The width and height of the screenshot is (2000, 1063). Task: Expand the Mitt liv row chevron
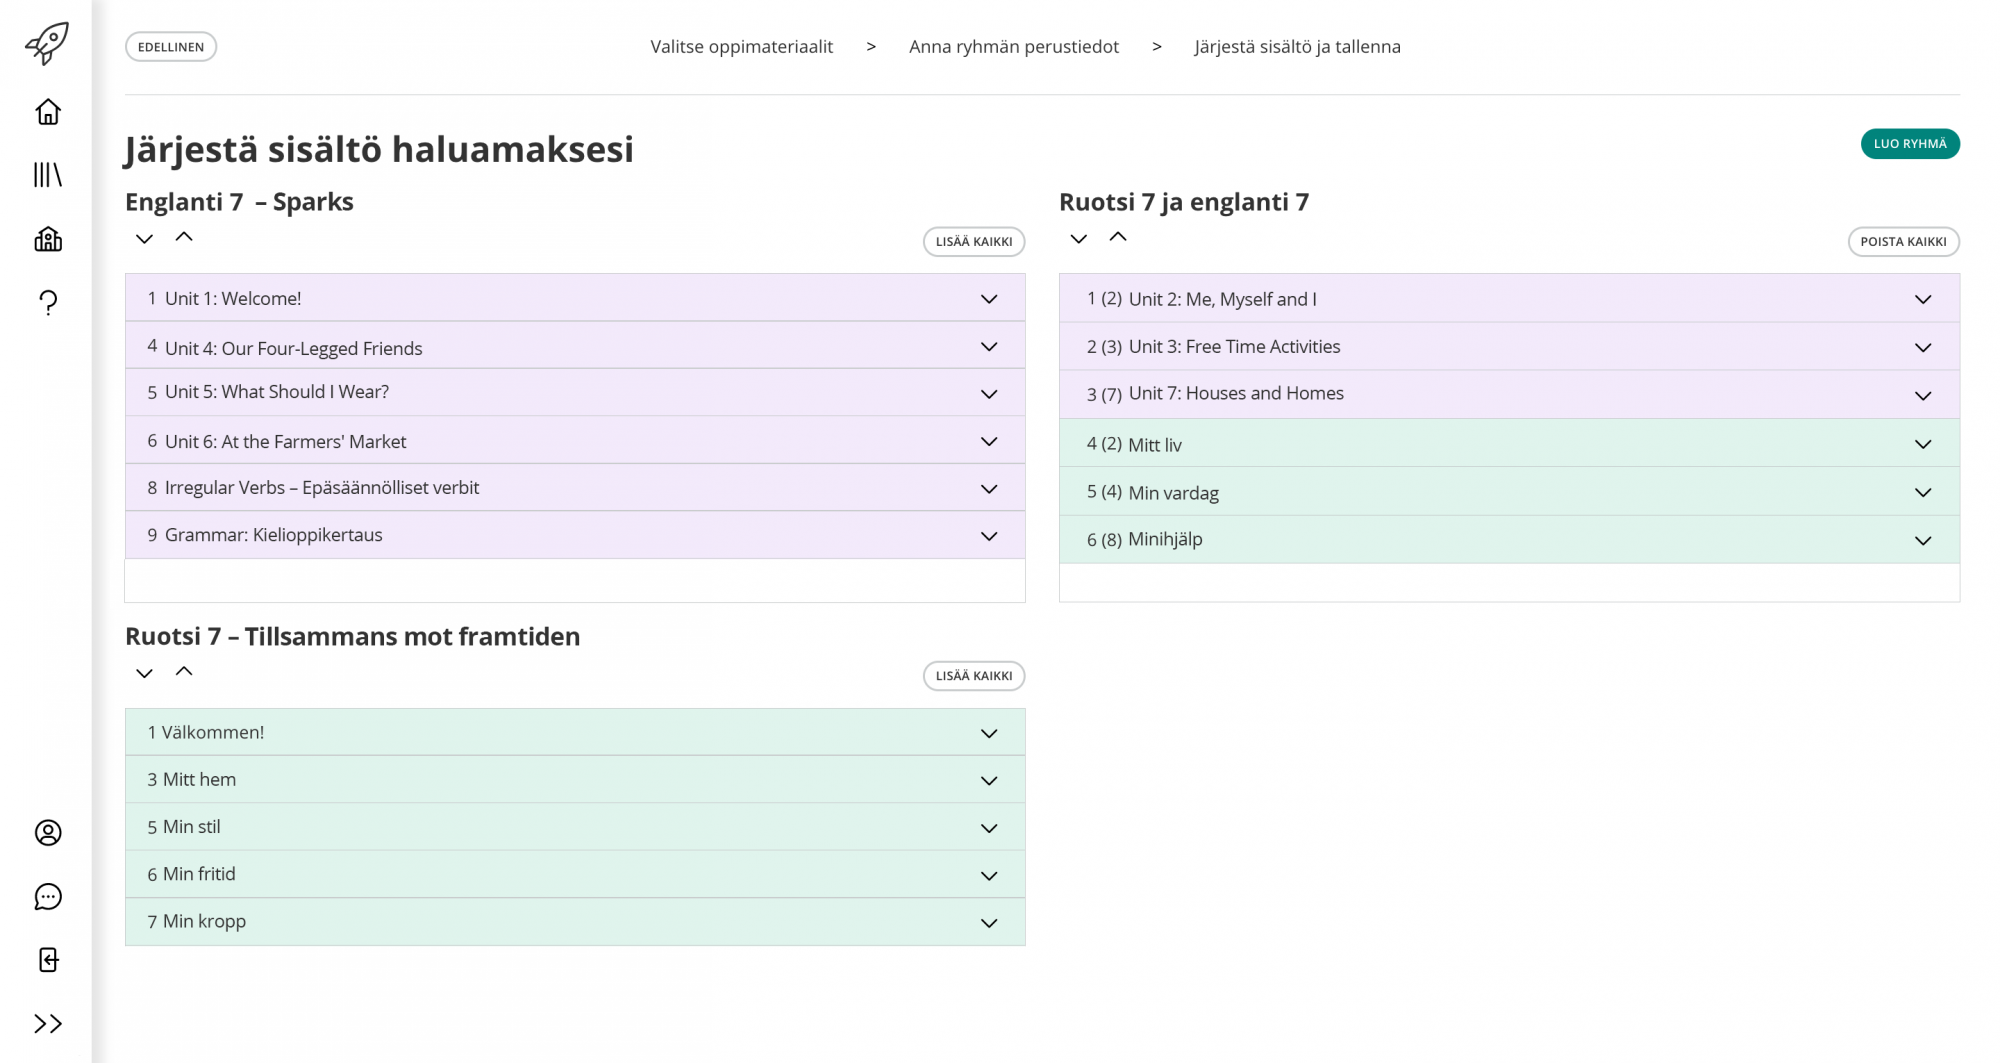pos(1922,445)
